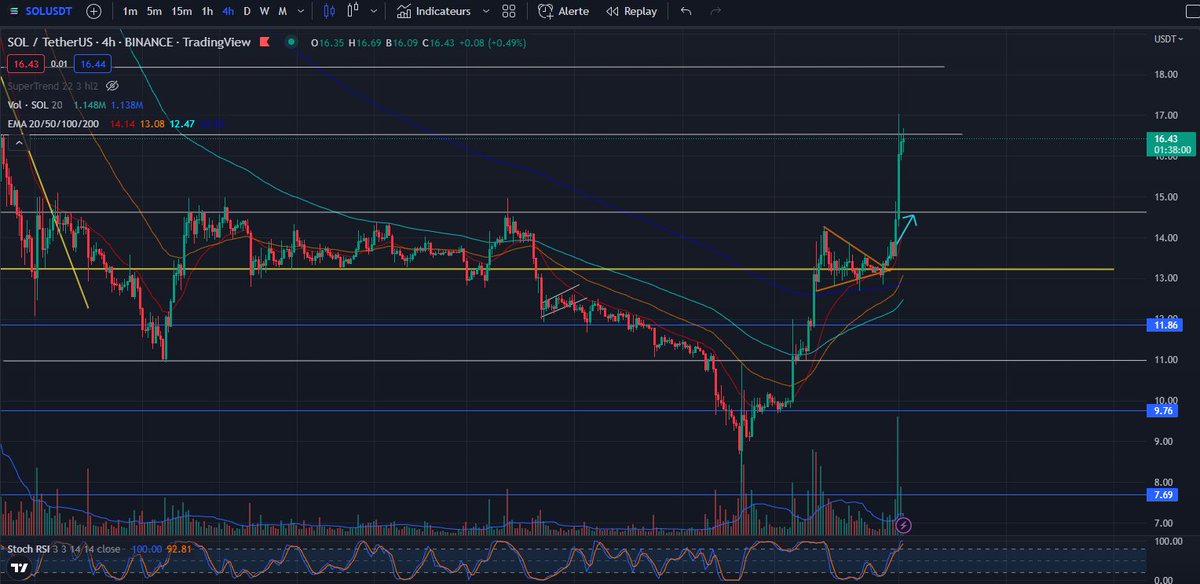Undo the last chart action
1200x584 pixels.
tap(685, 12)
